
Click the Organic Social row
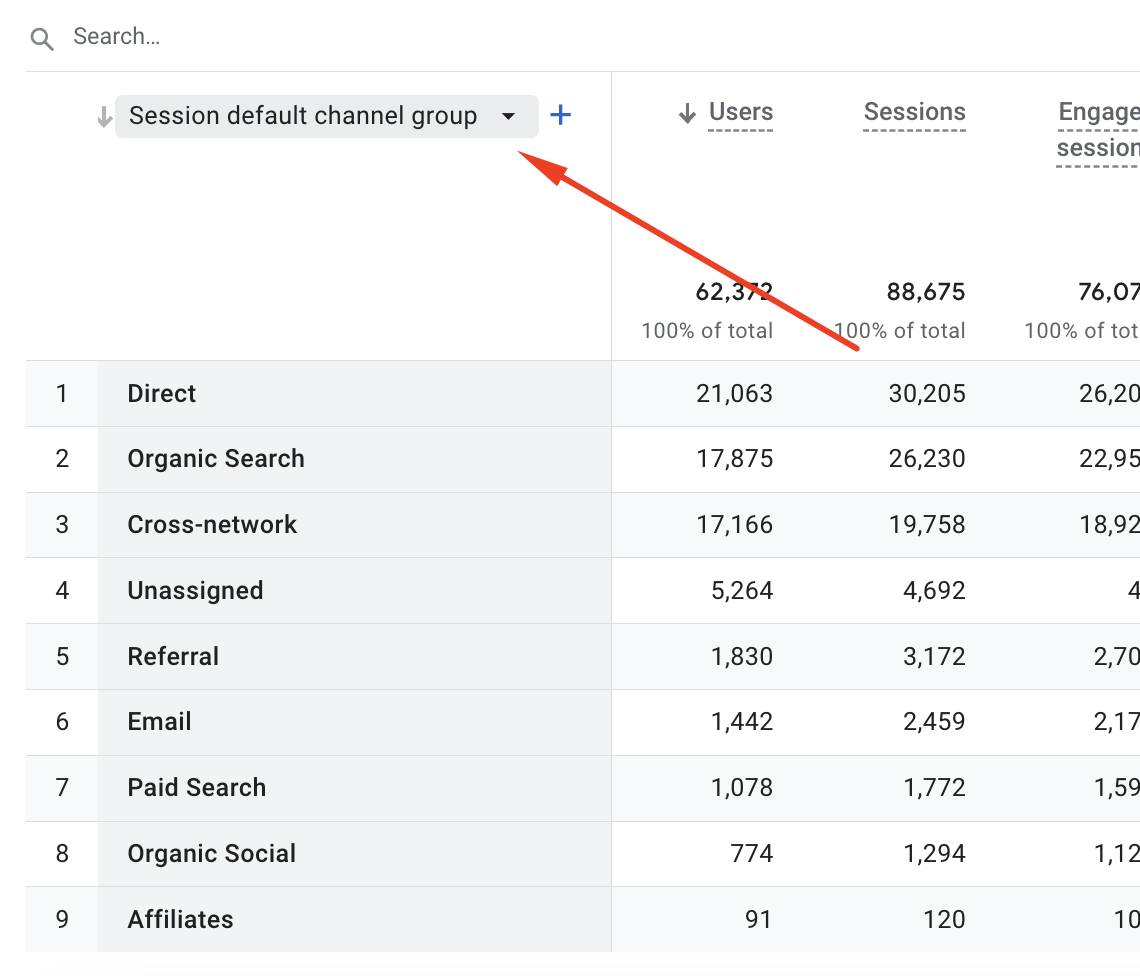tap(212, 854)
